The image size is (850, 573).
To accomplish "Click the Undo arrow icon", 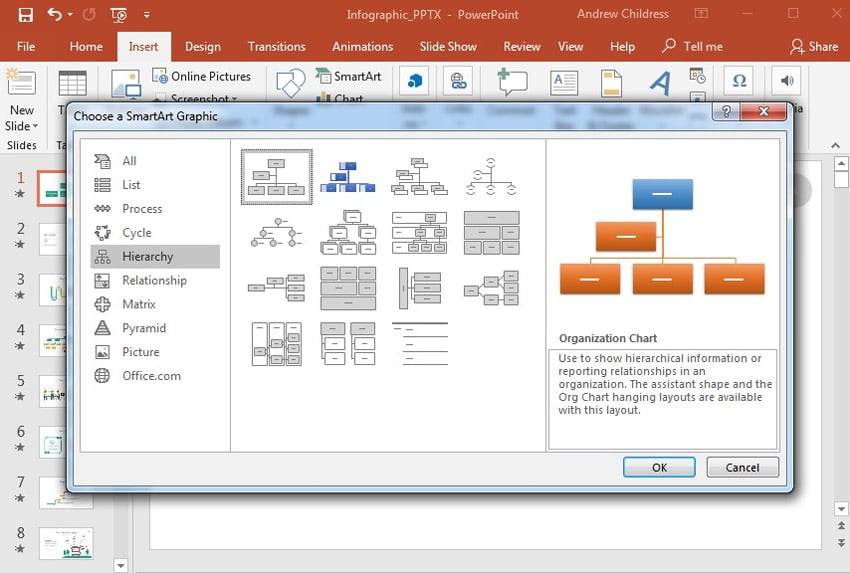I will (54, 15).
